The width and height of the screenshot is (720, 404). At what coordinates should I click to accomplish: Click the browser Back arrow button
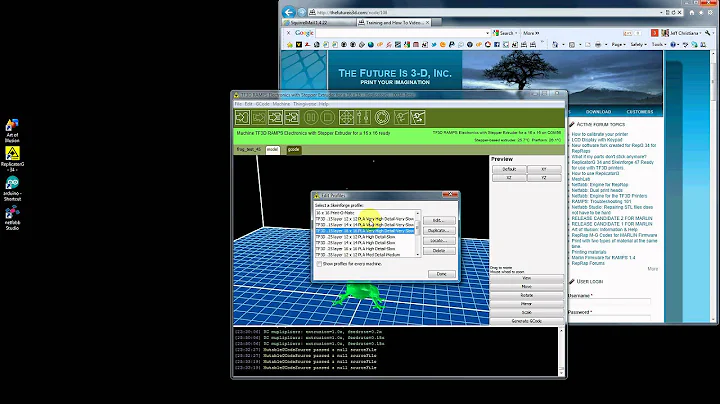click(x=288, y=12)
